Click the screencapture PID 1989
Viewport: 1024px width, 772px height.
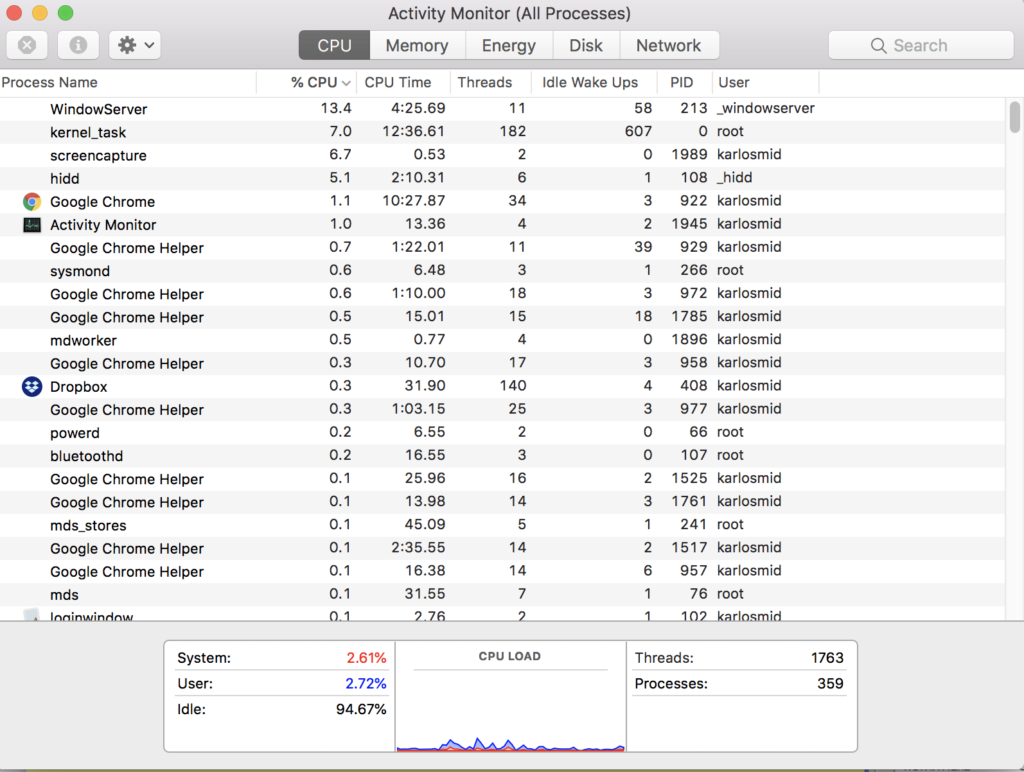(689, 155)
